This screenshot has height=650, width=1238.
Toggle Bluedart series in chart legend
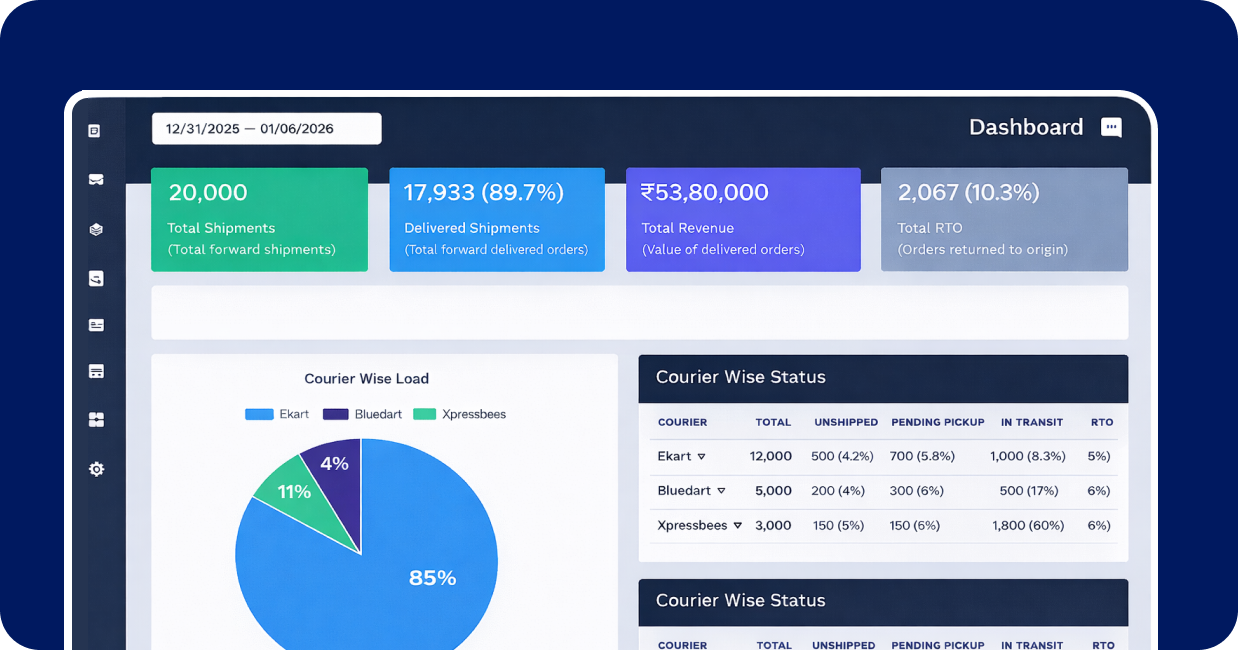(362, 414)
